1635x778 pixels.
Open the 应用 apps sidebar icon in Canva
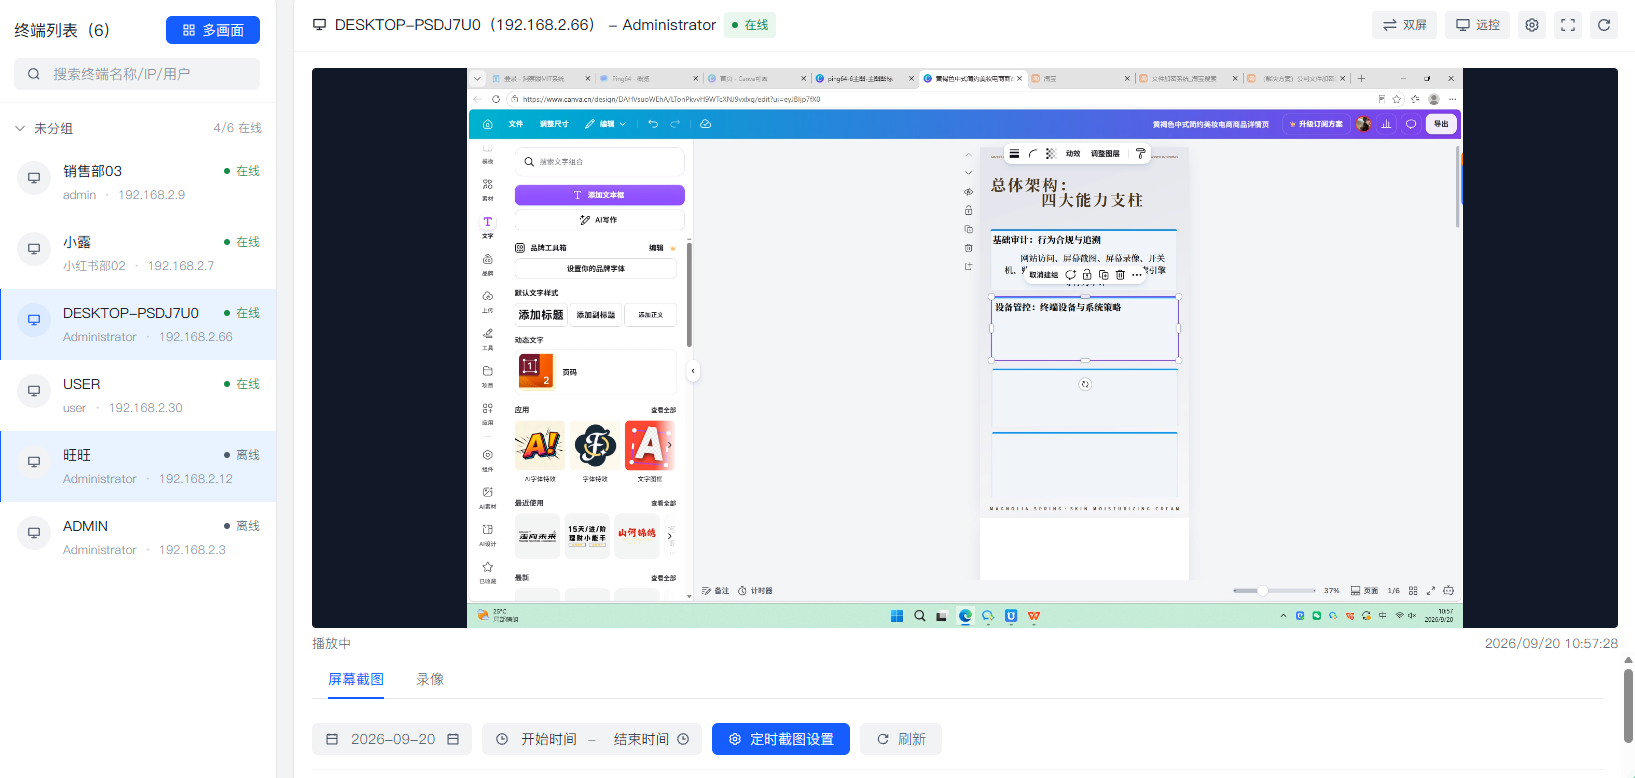(x=487, y=414)
